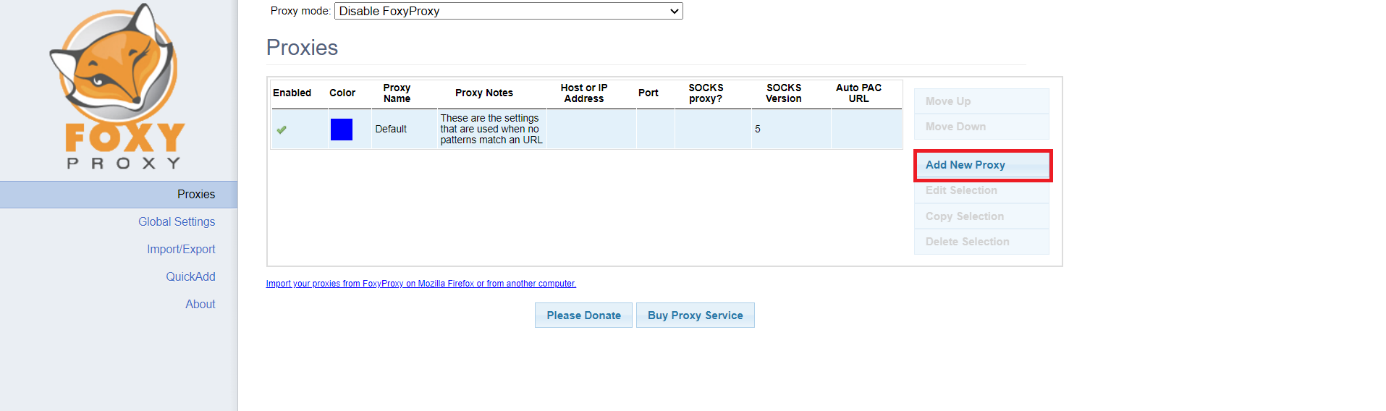Select the Default proxy name cell

pyautogui.click(x=391, y=129)
